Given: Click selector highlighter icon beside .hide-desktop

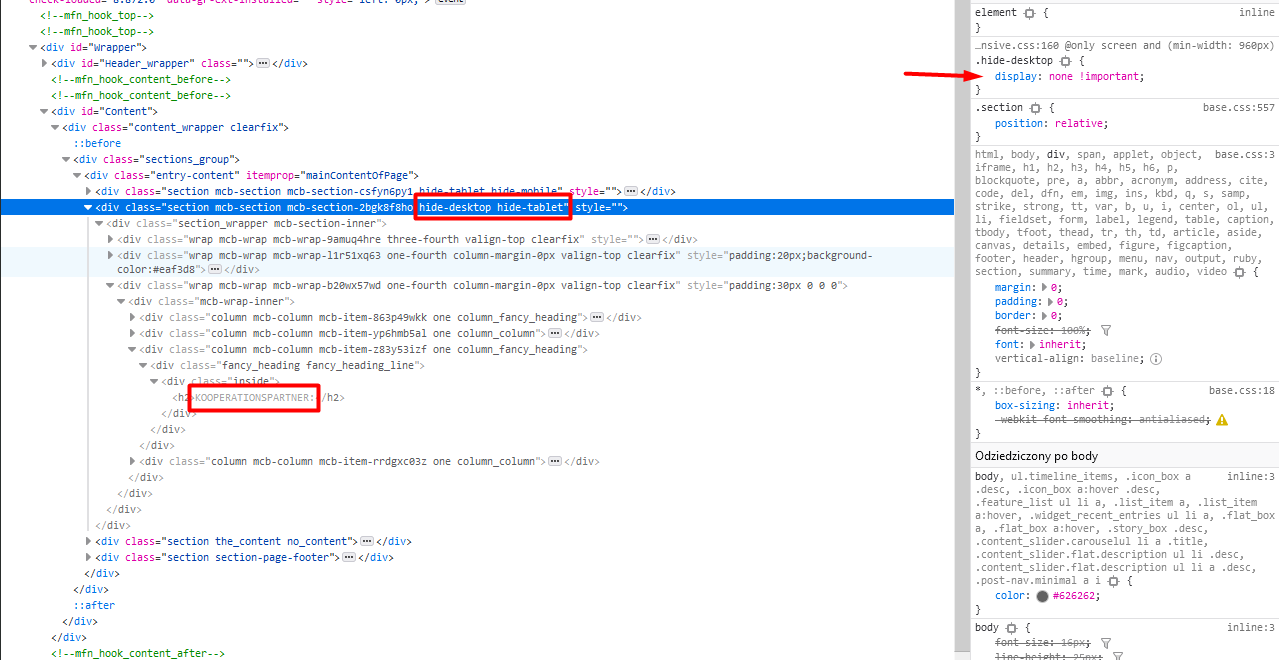Looking at the screenshot, I should pyautogui.click(x=1065, y=61).
